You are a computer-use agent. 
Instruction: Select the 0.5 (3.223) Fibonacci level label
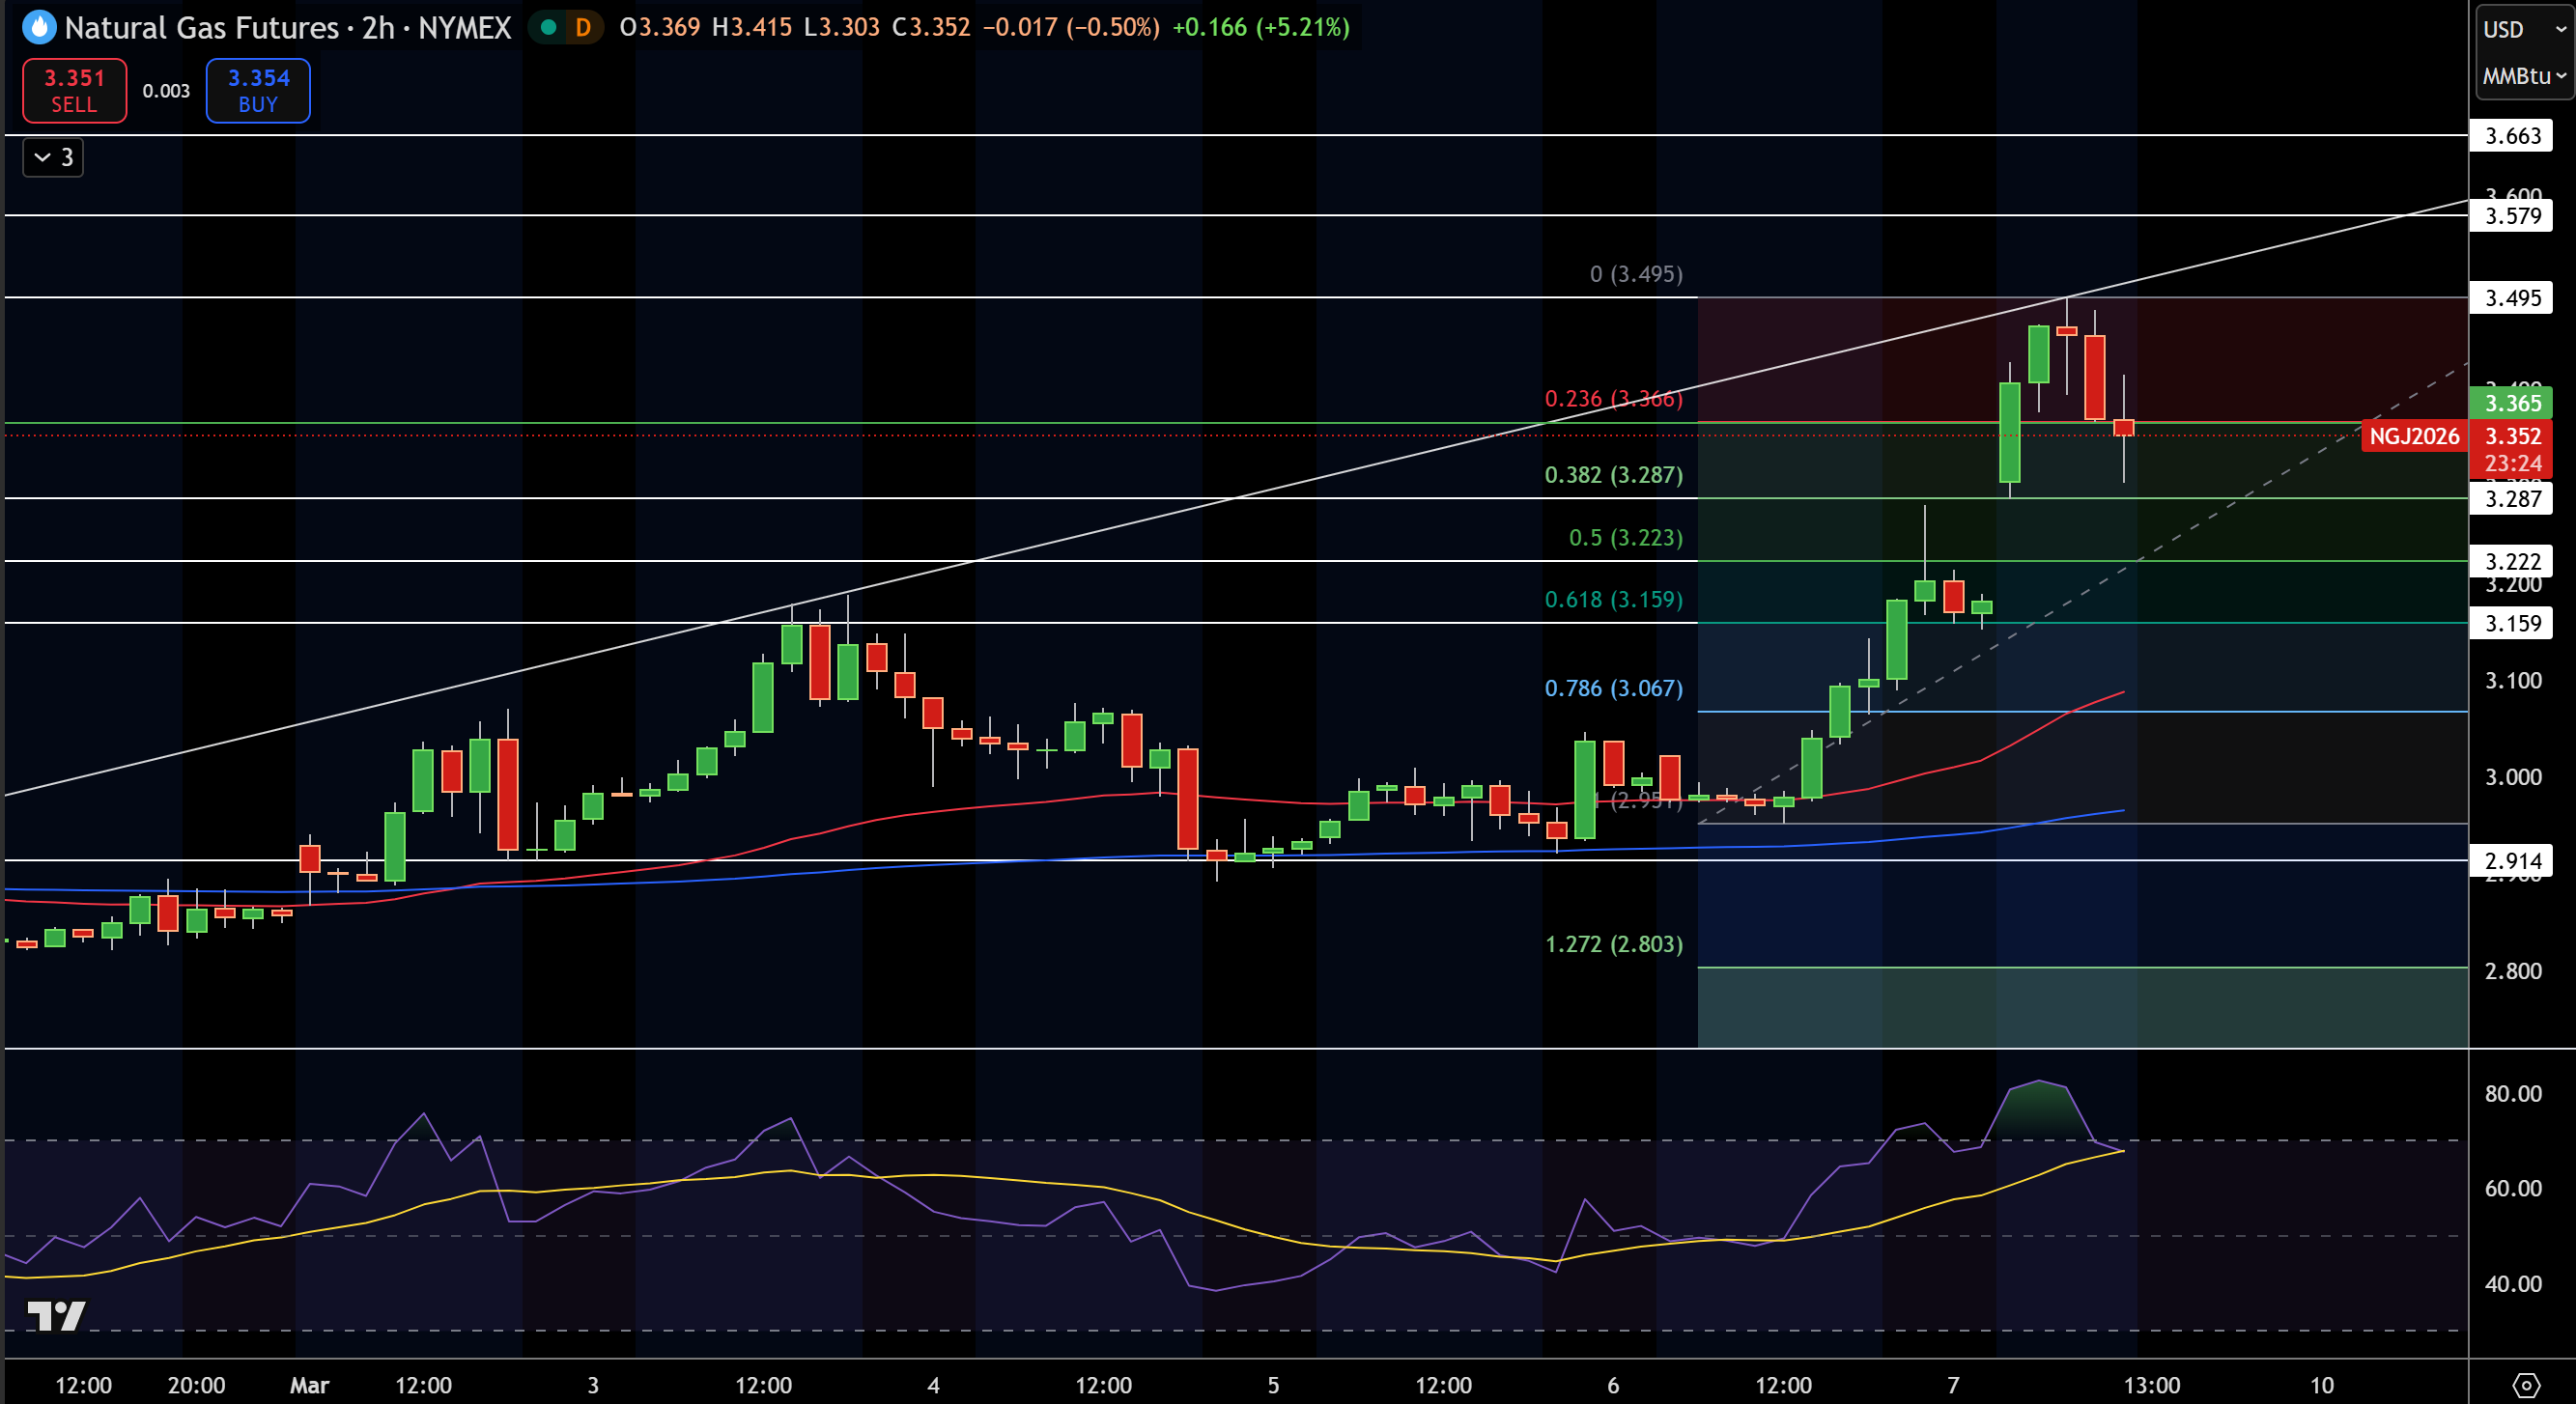click(x=1625, y=537)
